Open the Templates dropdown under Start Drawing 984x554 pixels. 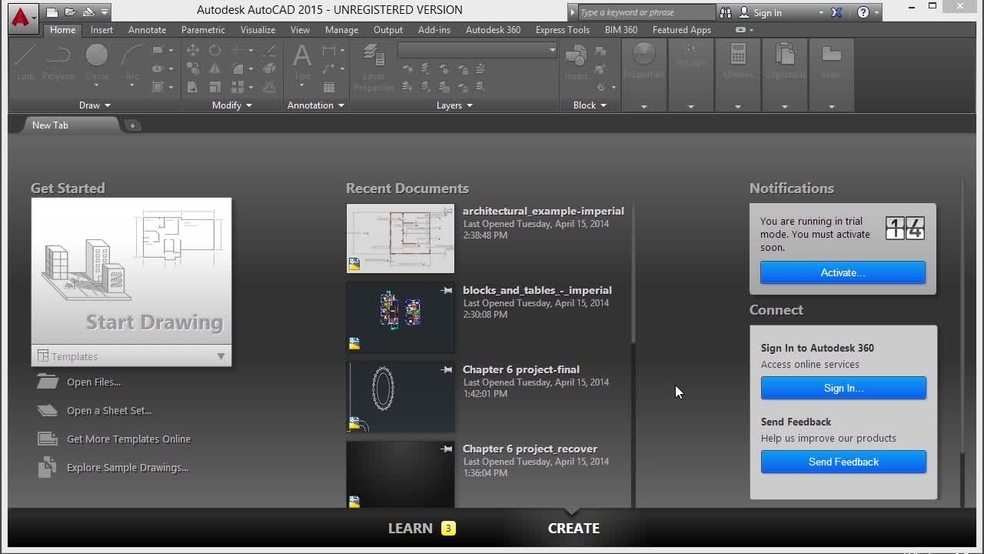click(x=131, y=356)
